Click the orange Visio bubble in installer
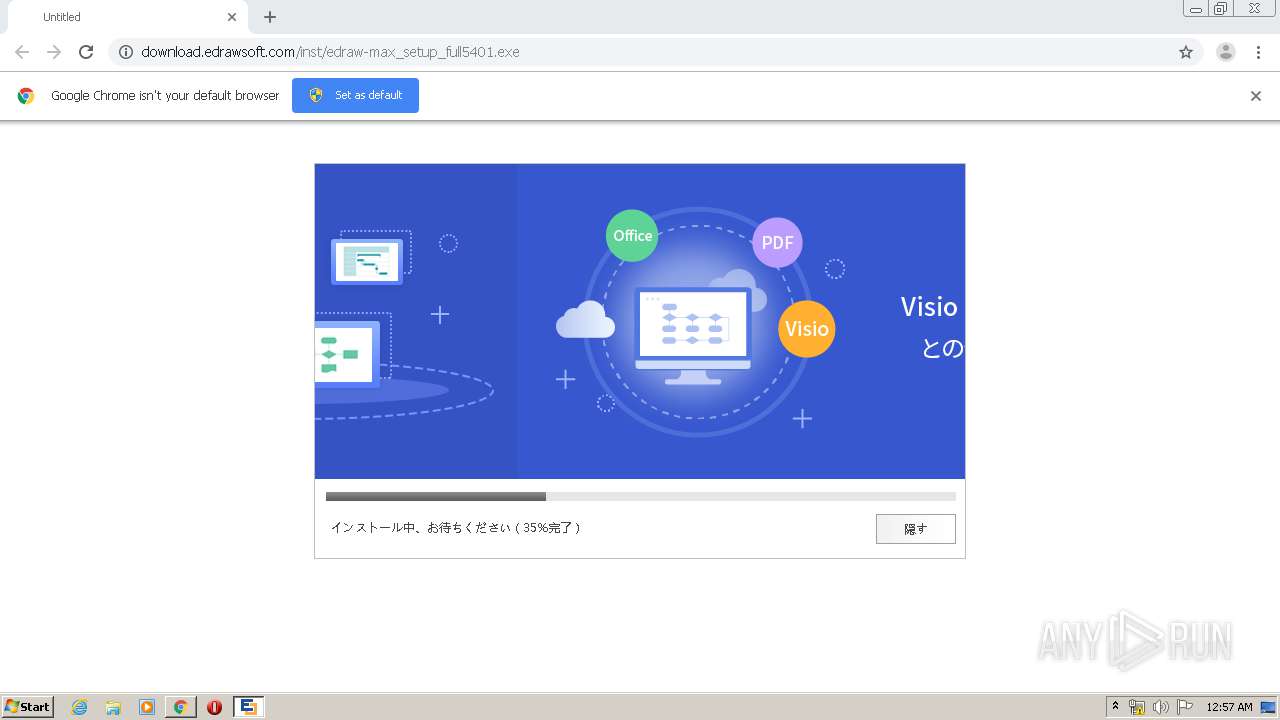1280x720 pixels. [806, 329]
